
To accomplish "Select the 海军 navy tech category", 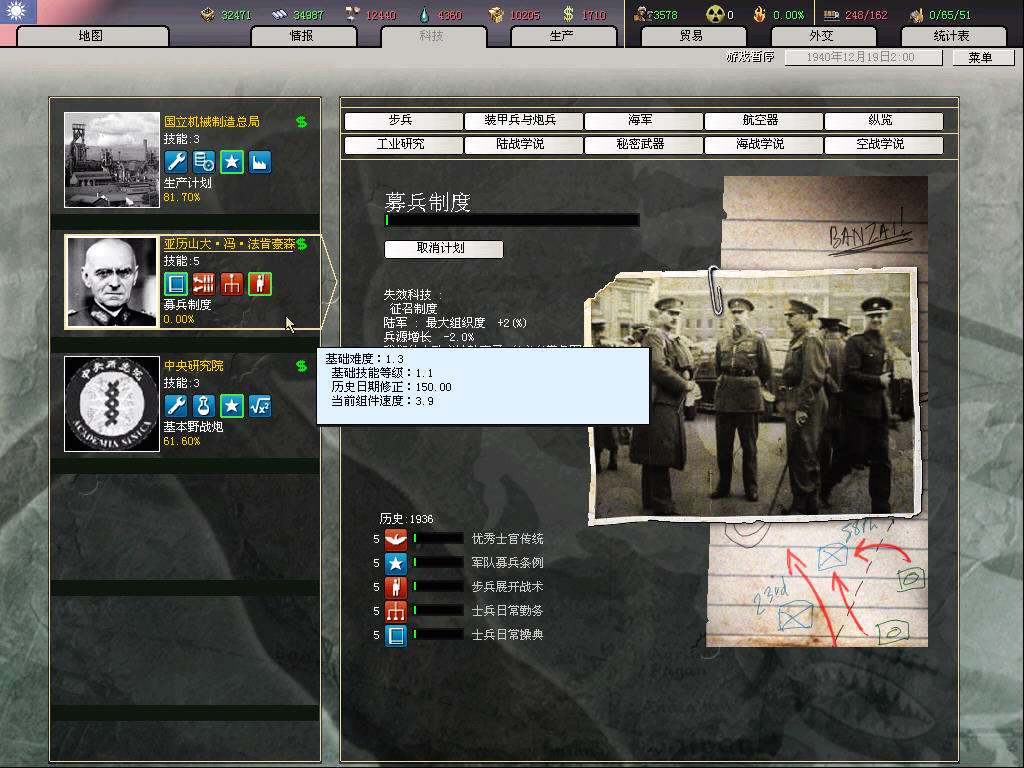I will [643, 121].
